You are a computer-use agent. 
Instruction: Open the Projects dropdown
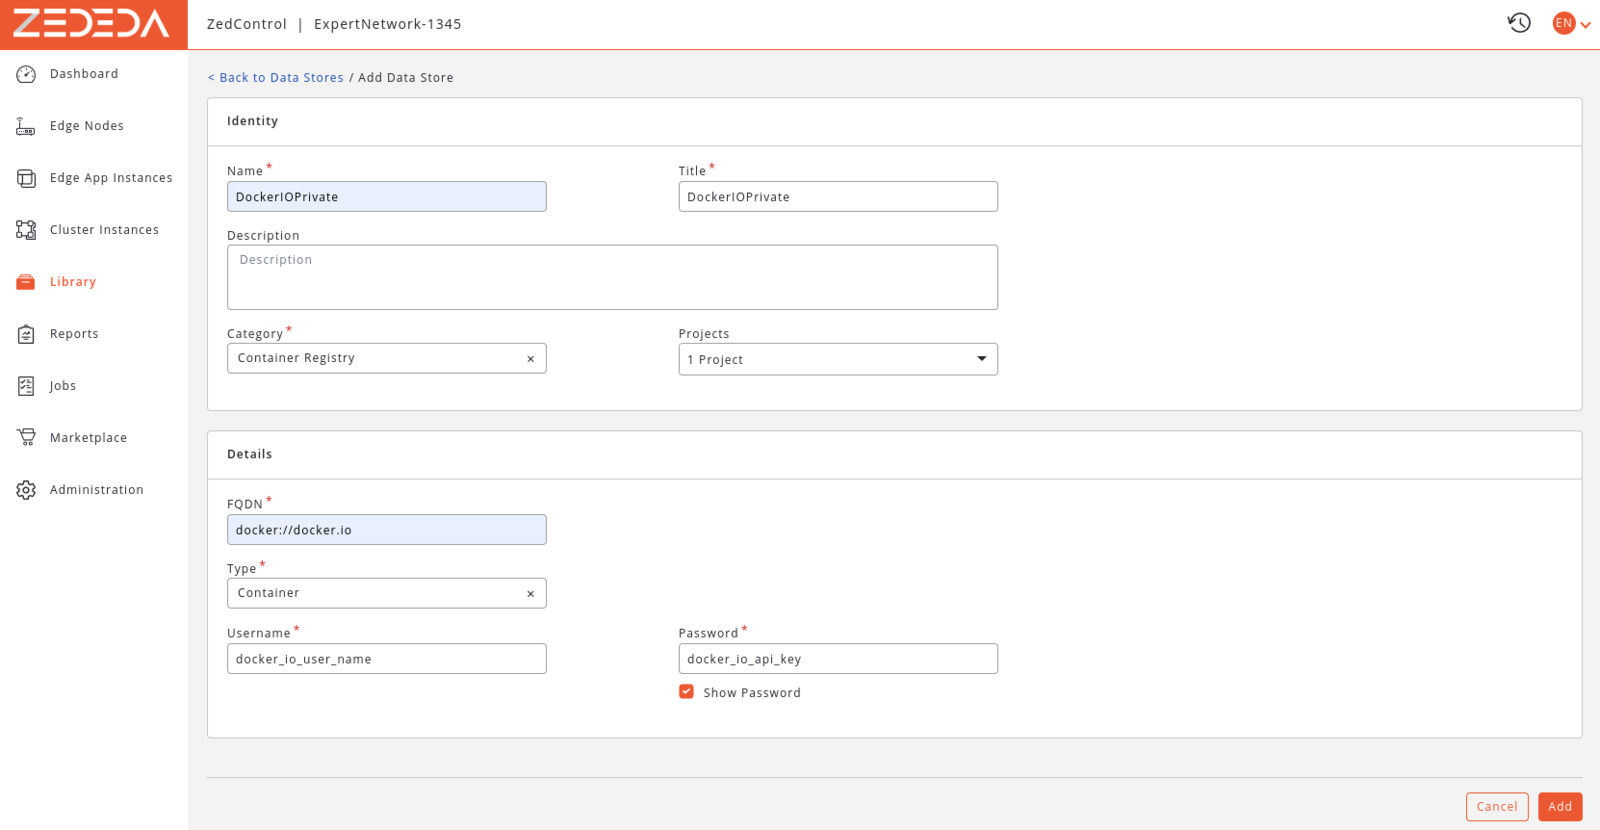(x=838, y=359)
